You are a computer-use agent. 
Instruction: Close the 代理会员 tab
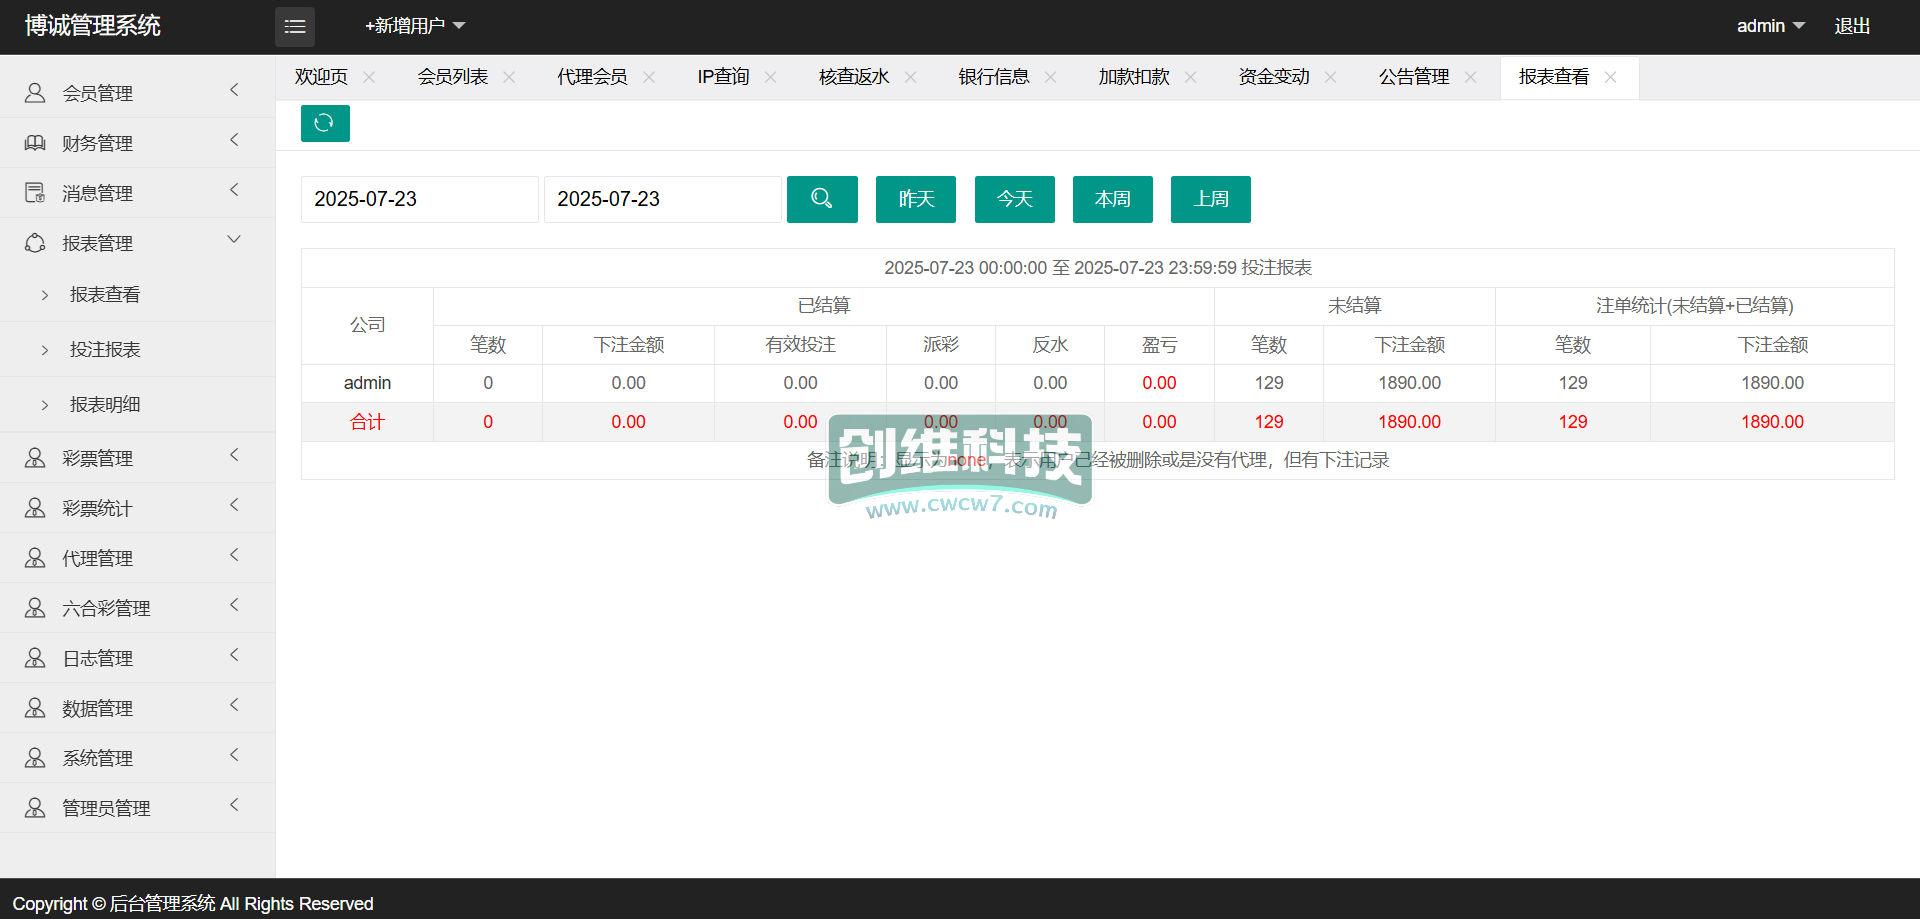point(649,77)
